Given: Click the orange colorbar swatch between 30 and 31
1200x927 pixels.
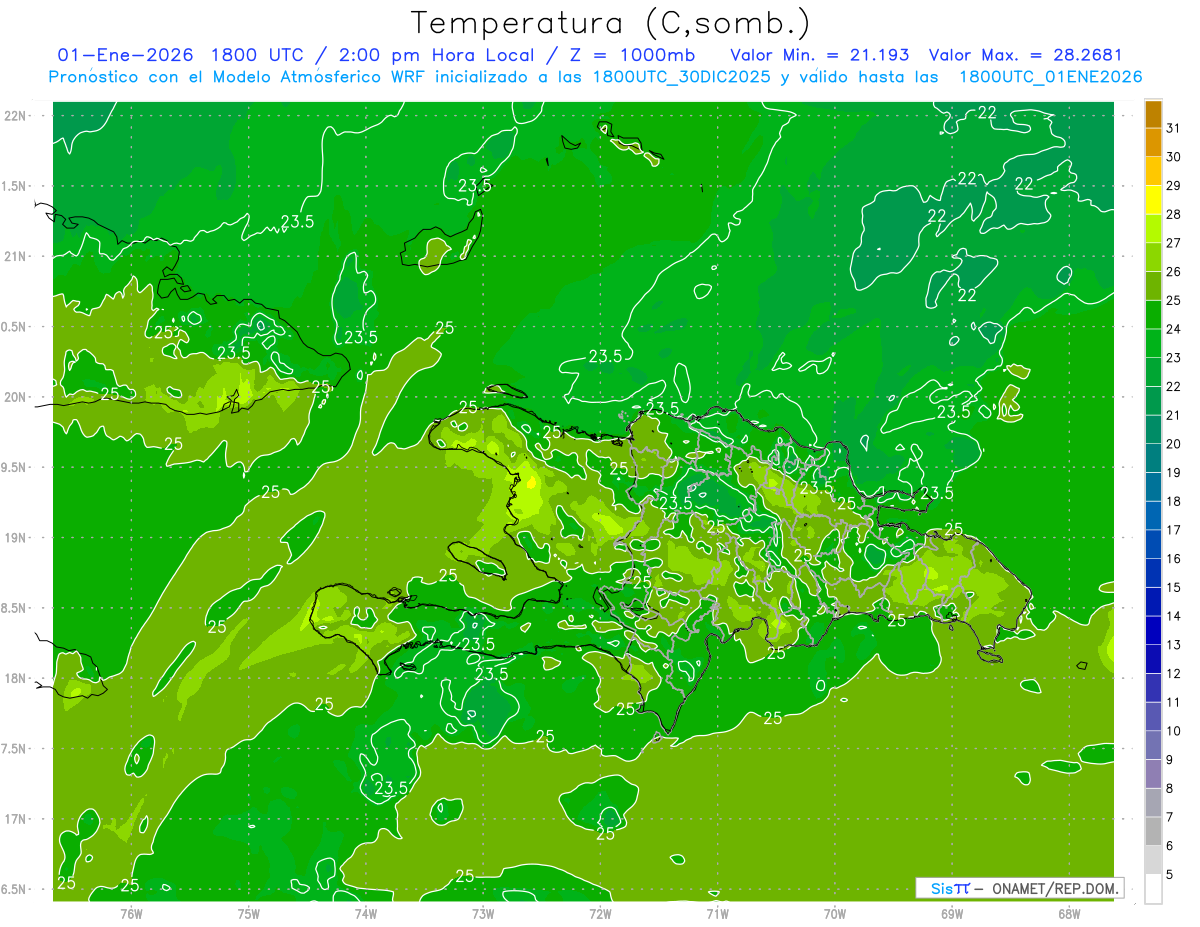Looking at the screenshot, I should [x=1153, y=142].
